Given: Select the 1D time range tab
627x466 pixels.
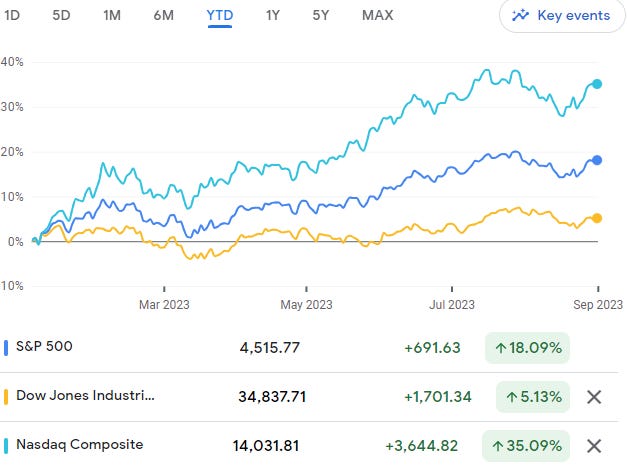Looking at the screenshot, I should click(12, 15).
